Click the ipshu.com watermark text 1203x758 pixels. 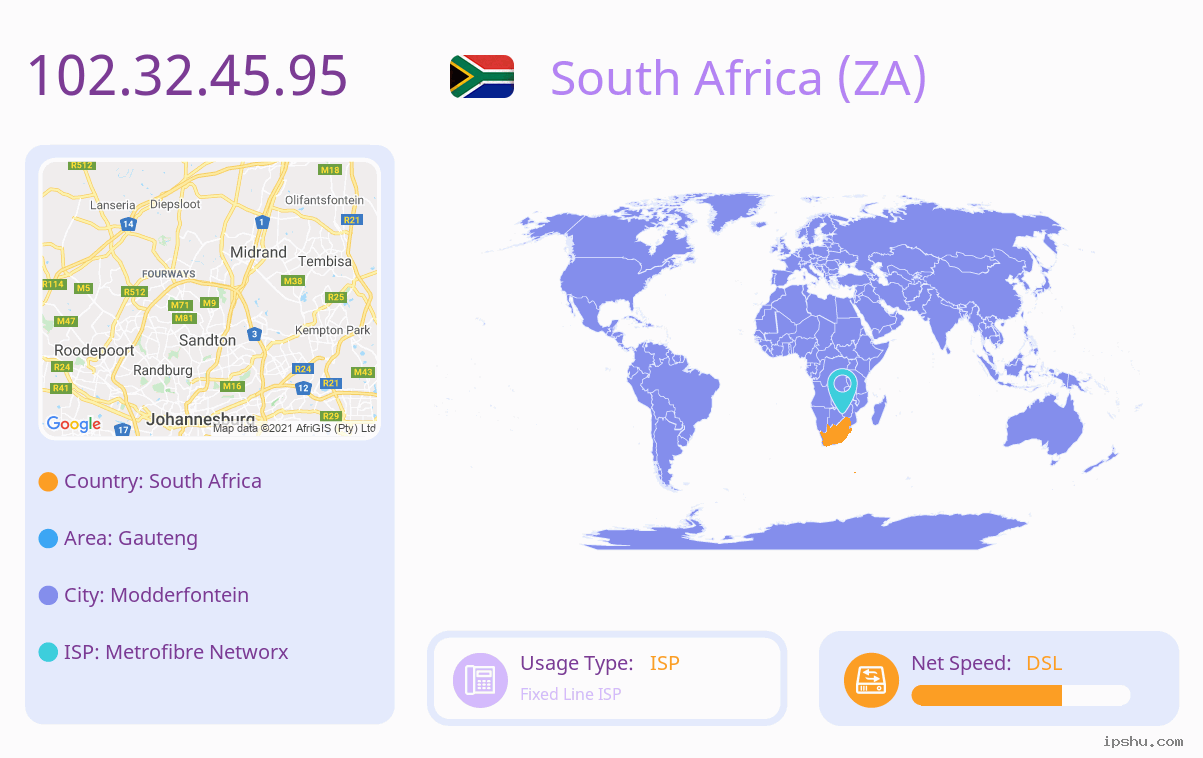[x=1143, y=742]
